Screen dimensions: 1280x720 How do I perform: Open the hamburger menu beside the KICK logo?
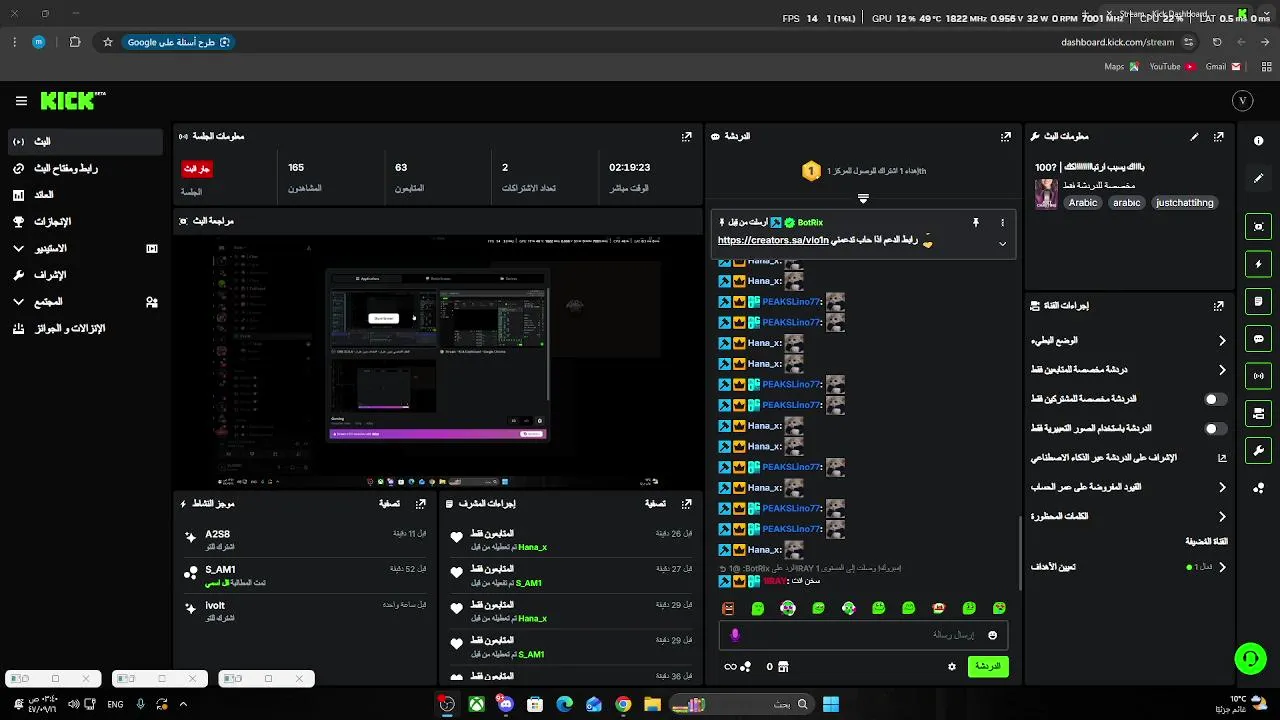[21, 101]
